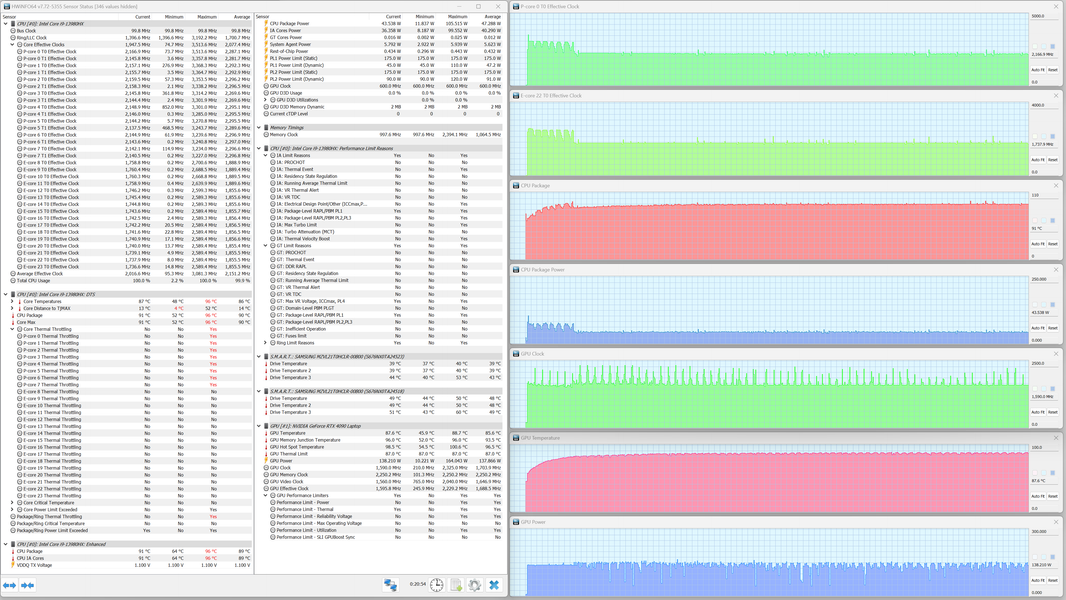Collapse the Core Thermal Throttling subtree
Viewport: 1066px width, 600px height.
(12, 329)
